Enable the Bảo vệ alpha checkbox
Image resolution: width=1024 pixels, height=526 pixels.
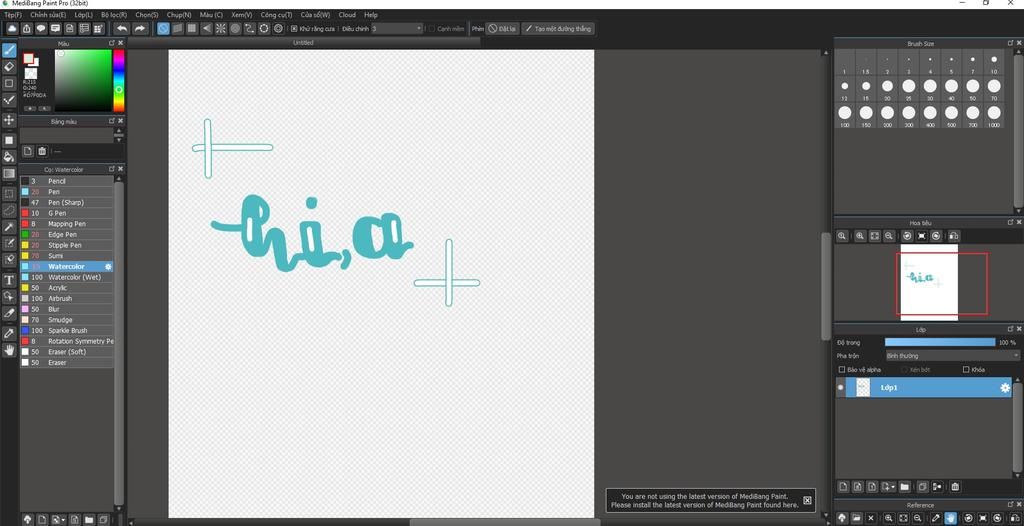(842, 370)
